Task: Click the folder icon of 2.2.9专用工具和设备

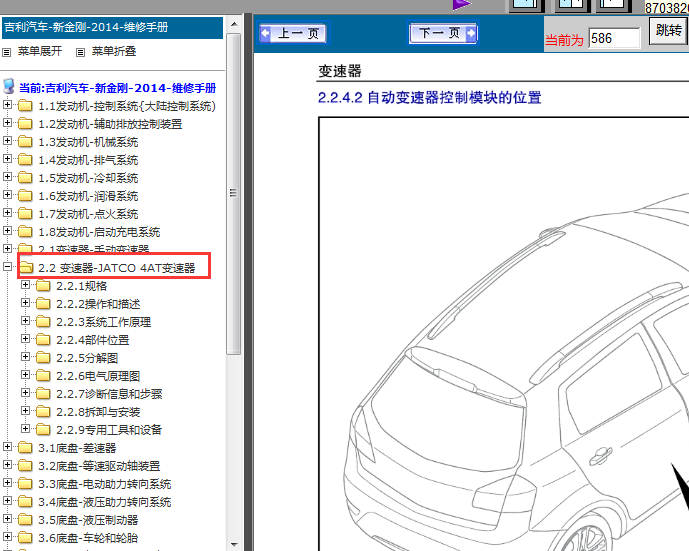Action: pos(43,430)
